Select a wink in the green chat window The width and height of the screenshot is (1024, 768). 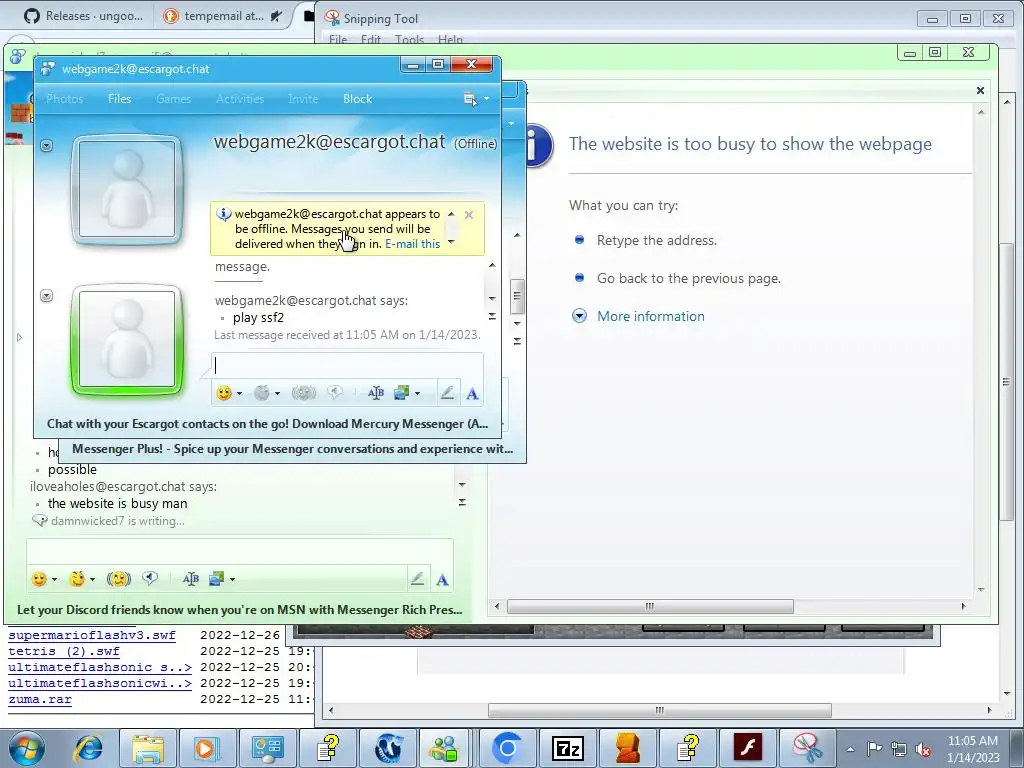pyautogui.click(x=77, y=579)
